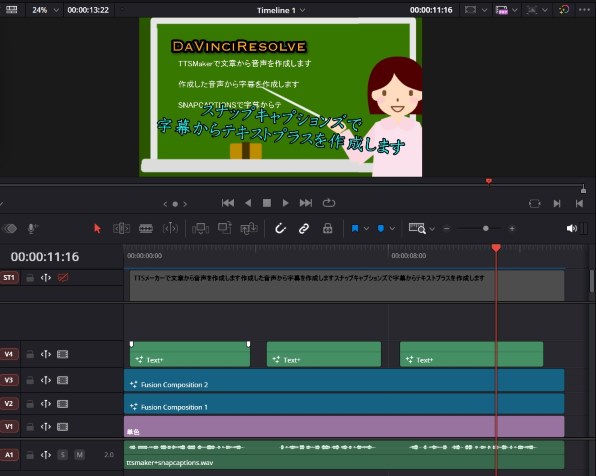Open the viewer zoom 24% dropdown
This screenshot has height=476, width=596.
[45, 10]
